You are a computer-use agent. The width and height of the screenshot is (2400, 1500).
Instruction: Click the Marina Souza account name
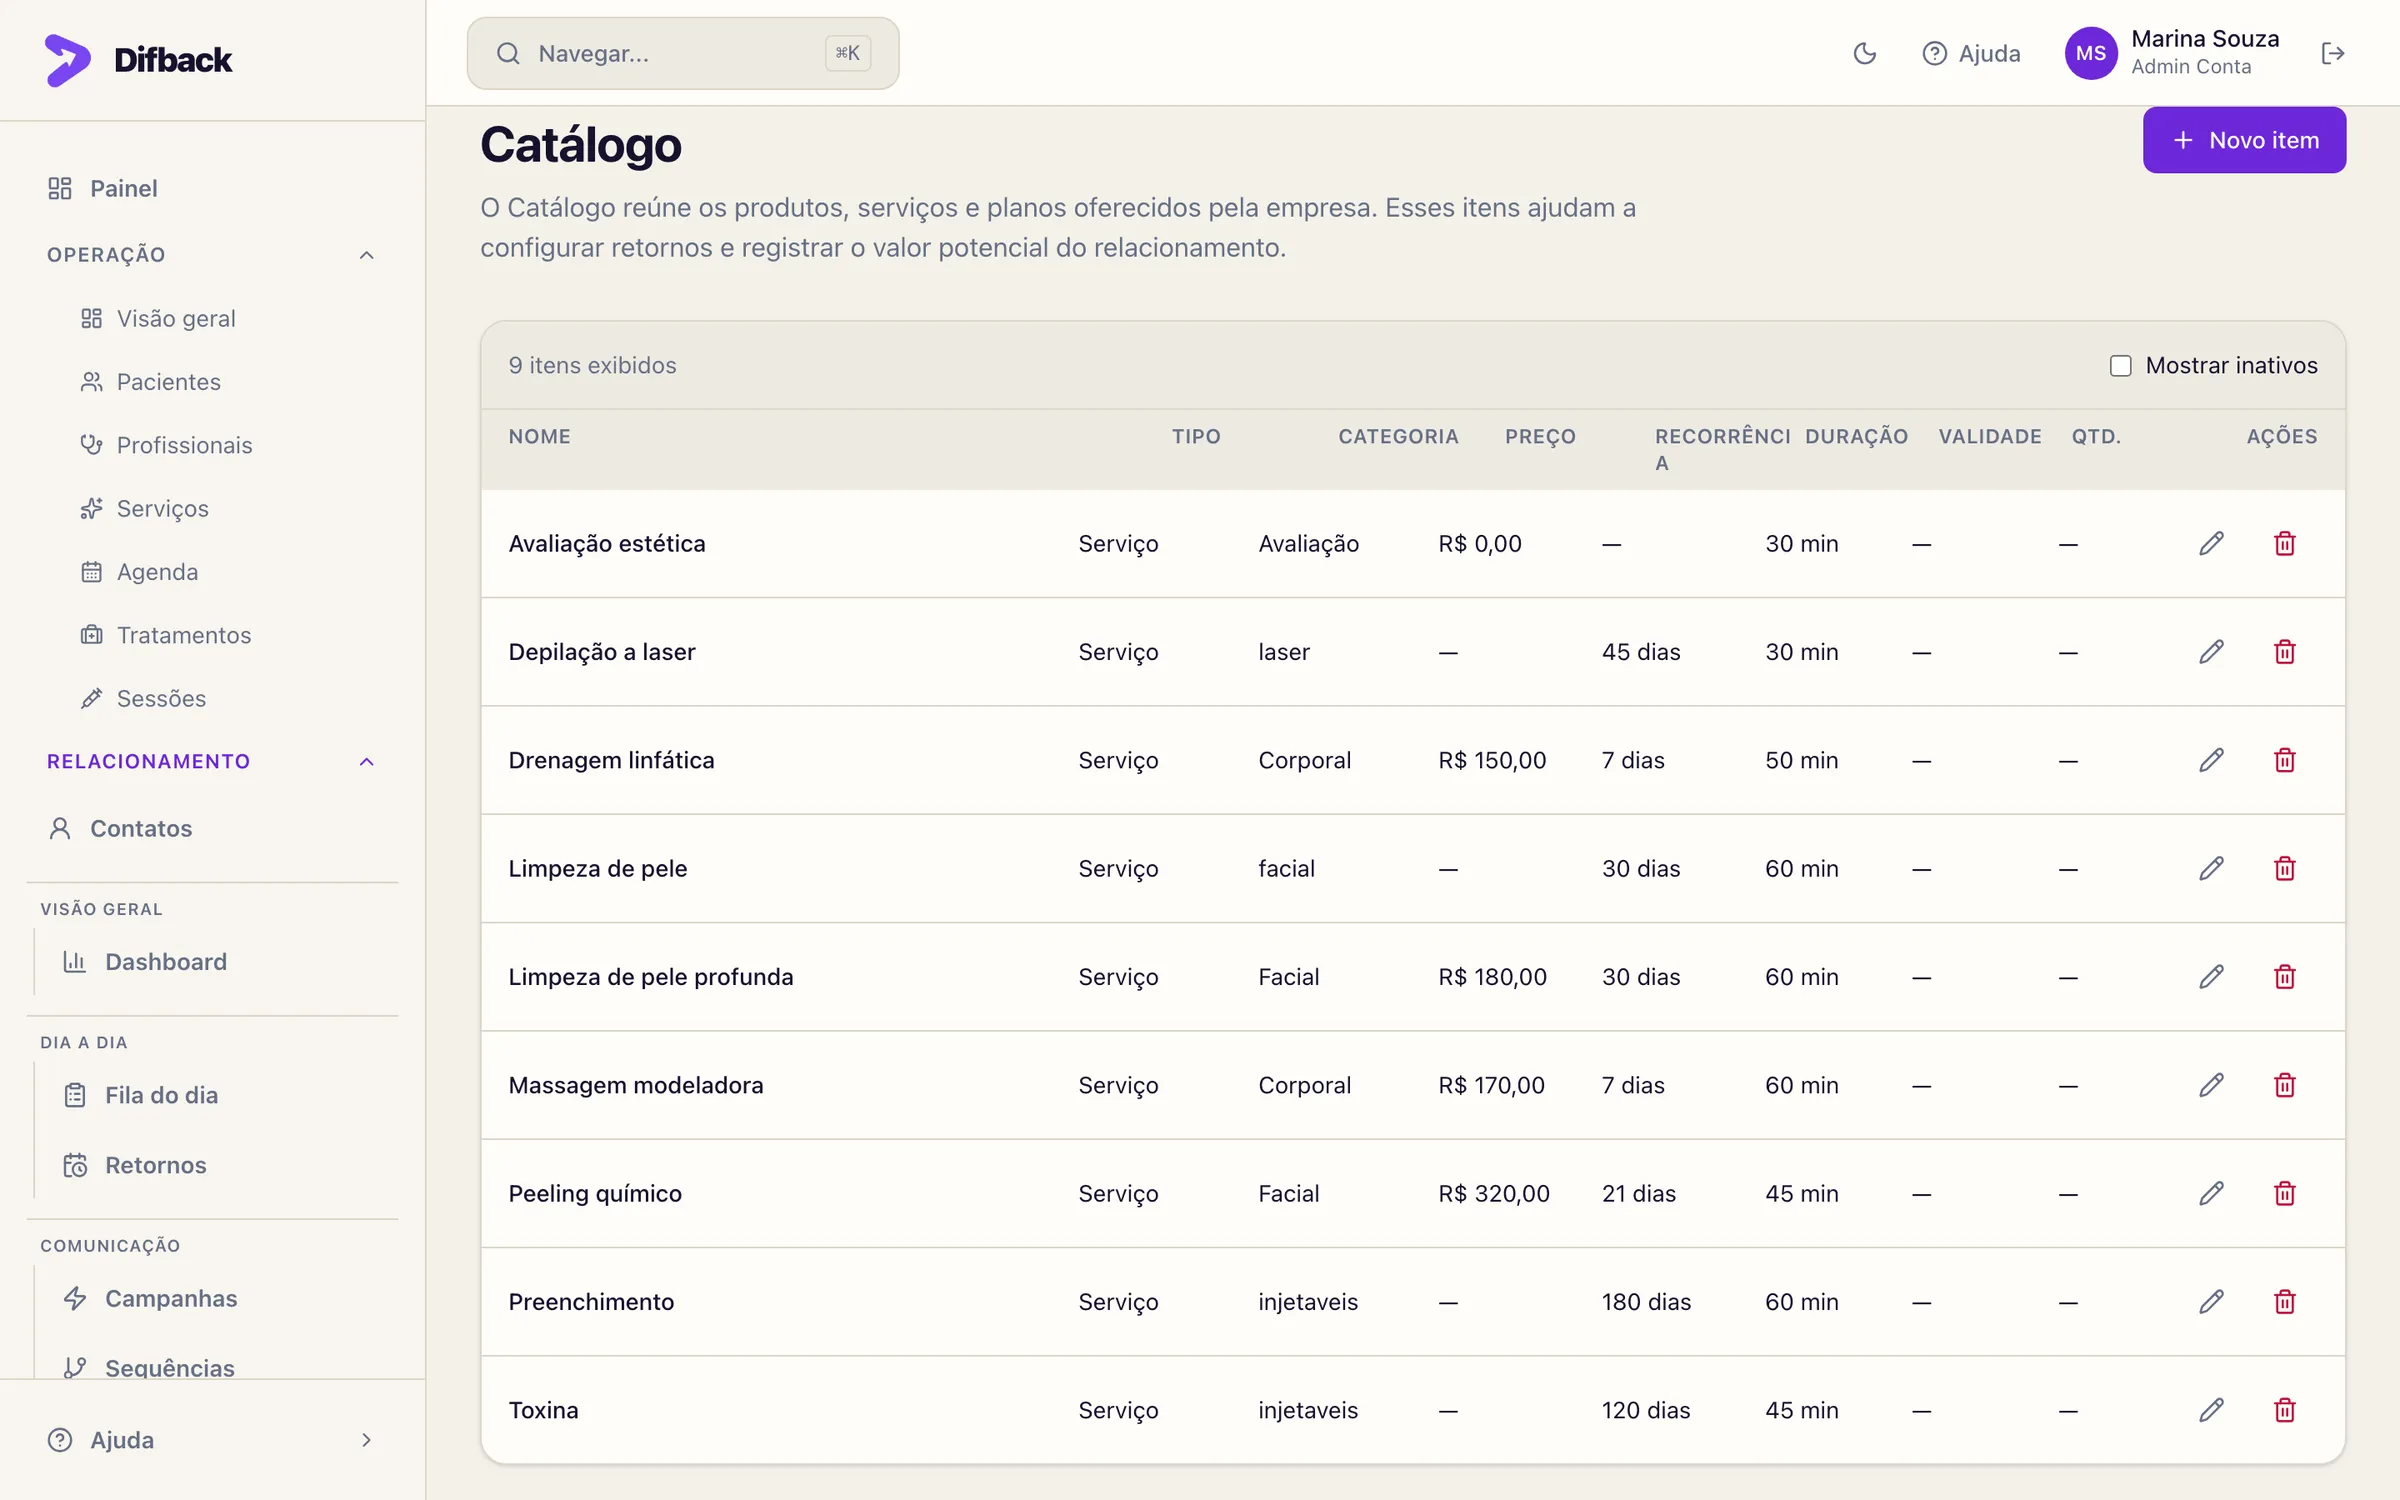[x=2205, y=39]
